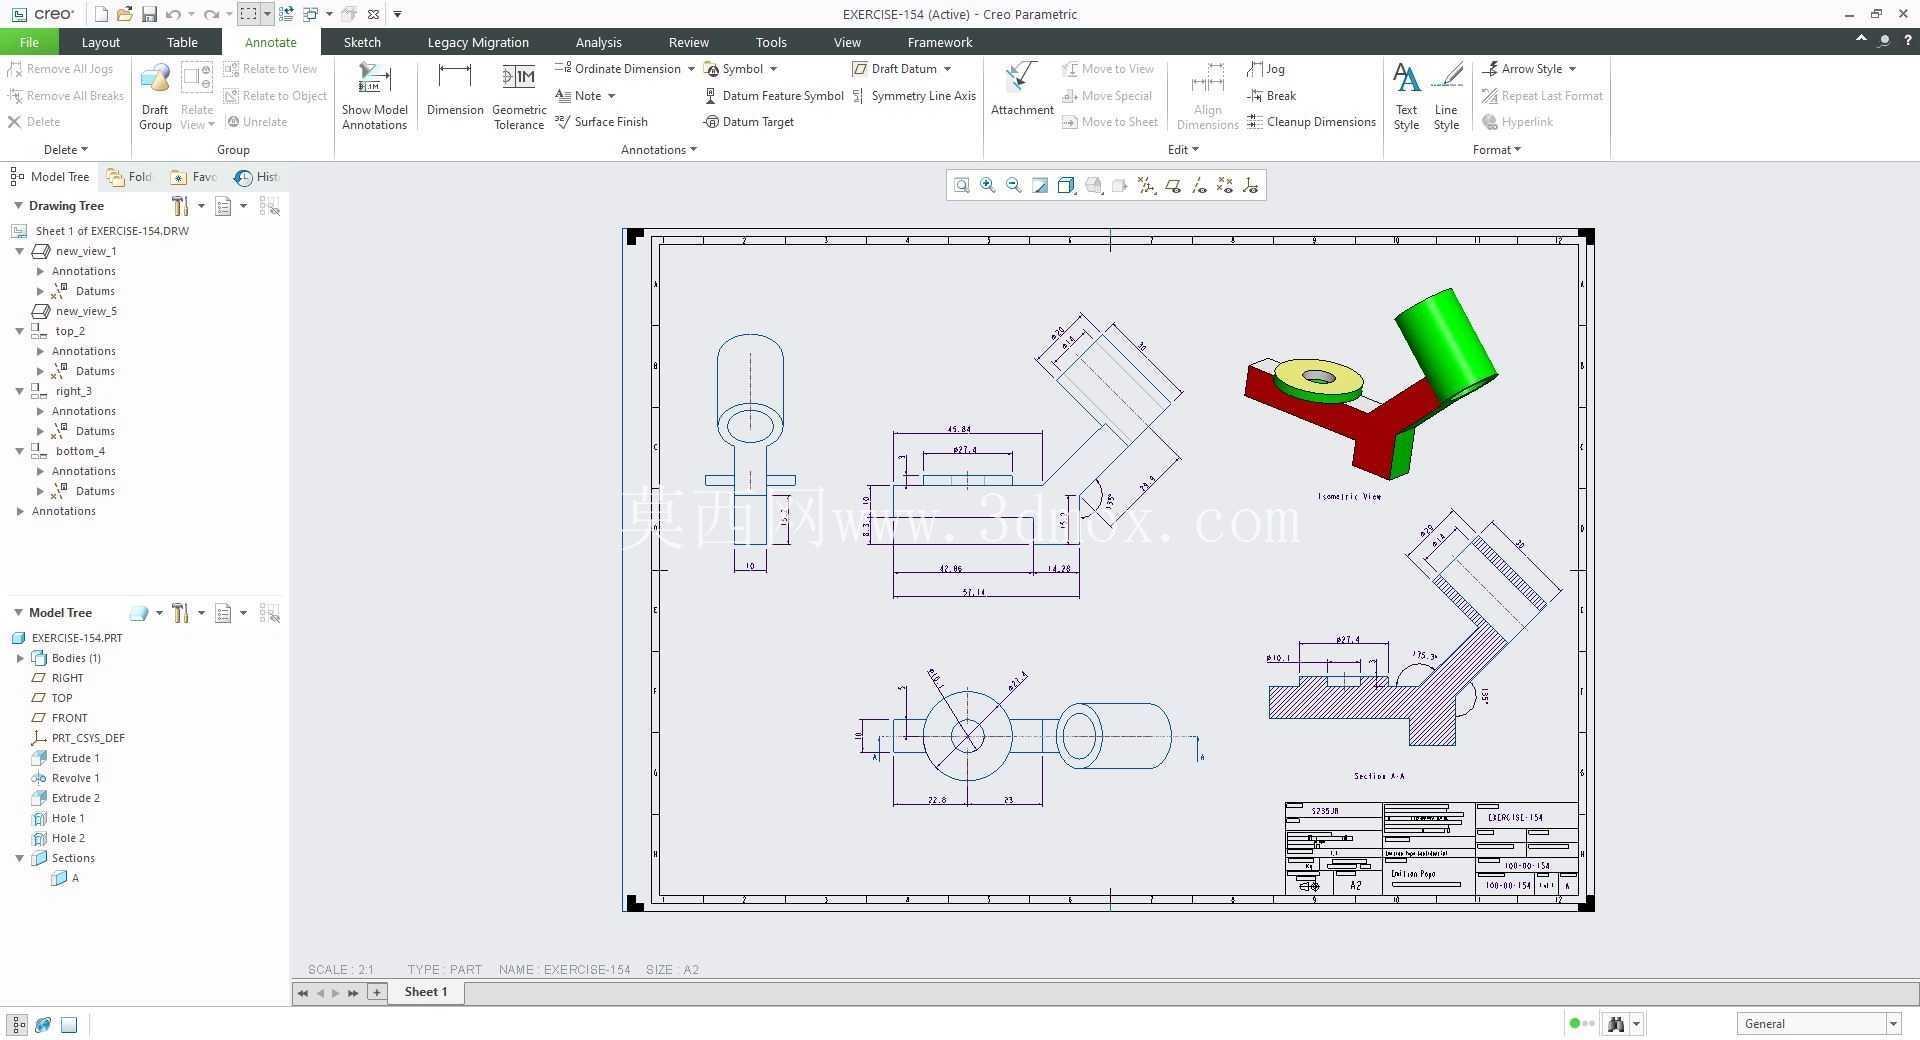
Task: Click the Zoom Out magnifier icon
Action: (1014, 185)
